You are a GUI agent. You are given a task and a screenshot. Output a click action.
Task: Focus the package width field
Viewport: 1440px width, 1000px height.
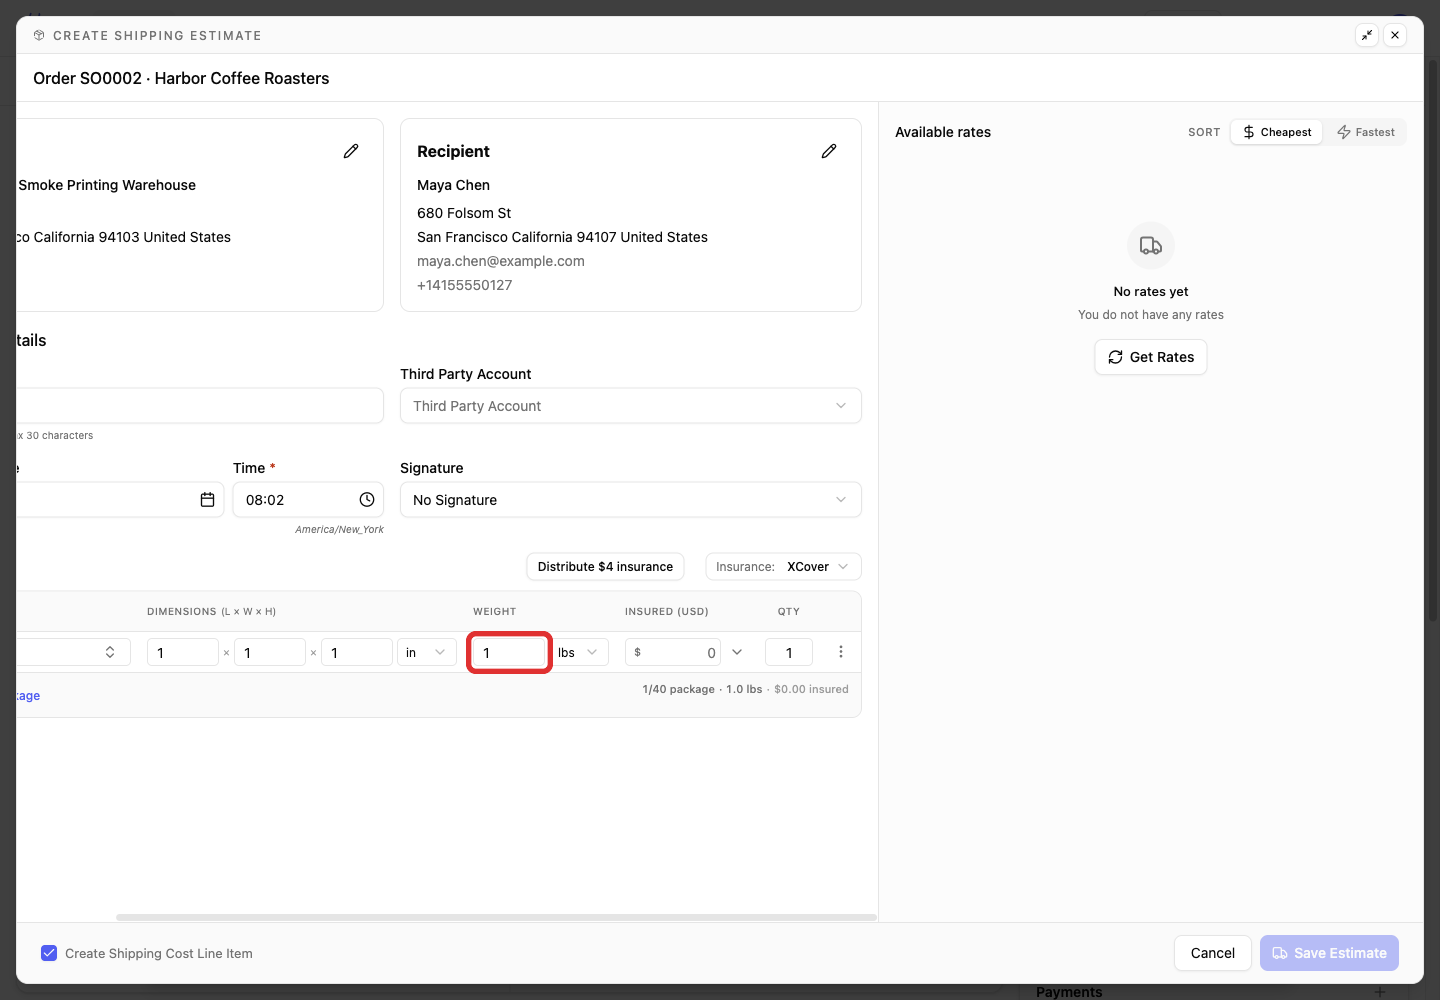[x=270, y=652]
